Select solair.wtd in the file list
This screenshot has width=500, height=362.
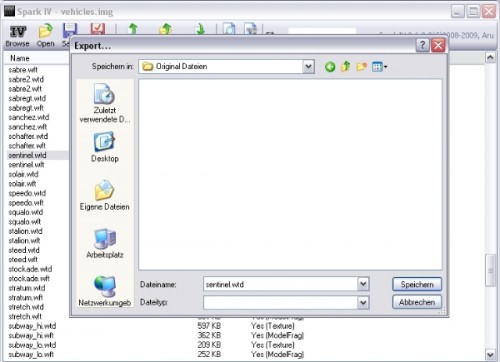click(23, 174)
